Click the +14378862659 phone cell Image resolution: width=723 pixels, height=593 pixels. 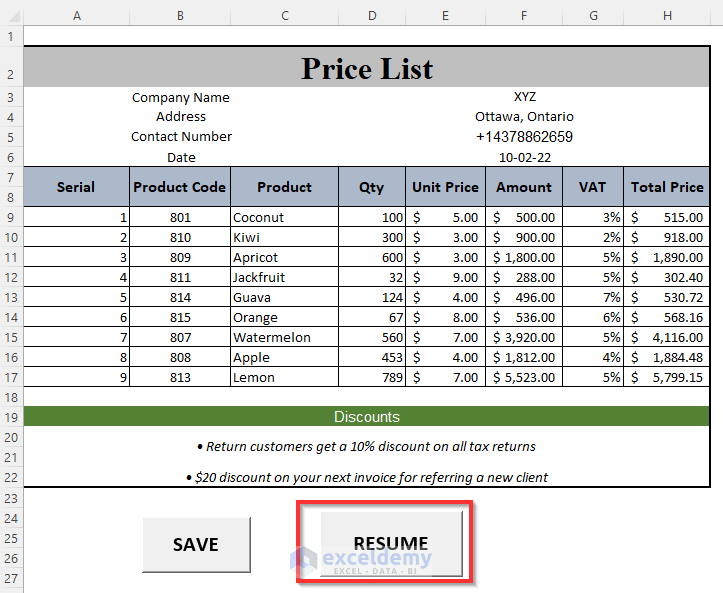(524, 137)
